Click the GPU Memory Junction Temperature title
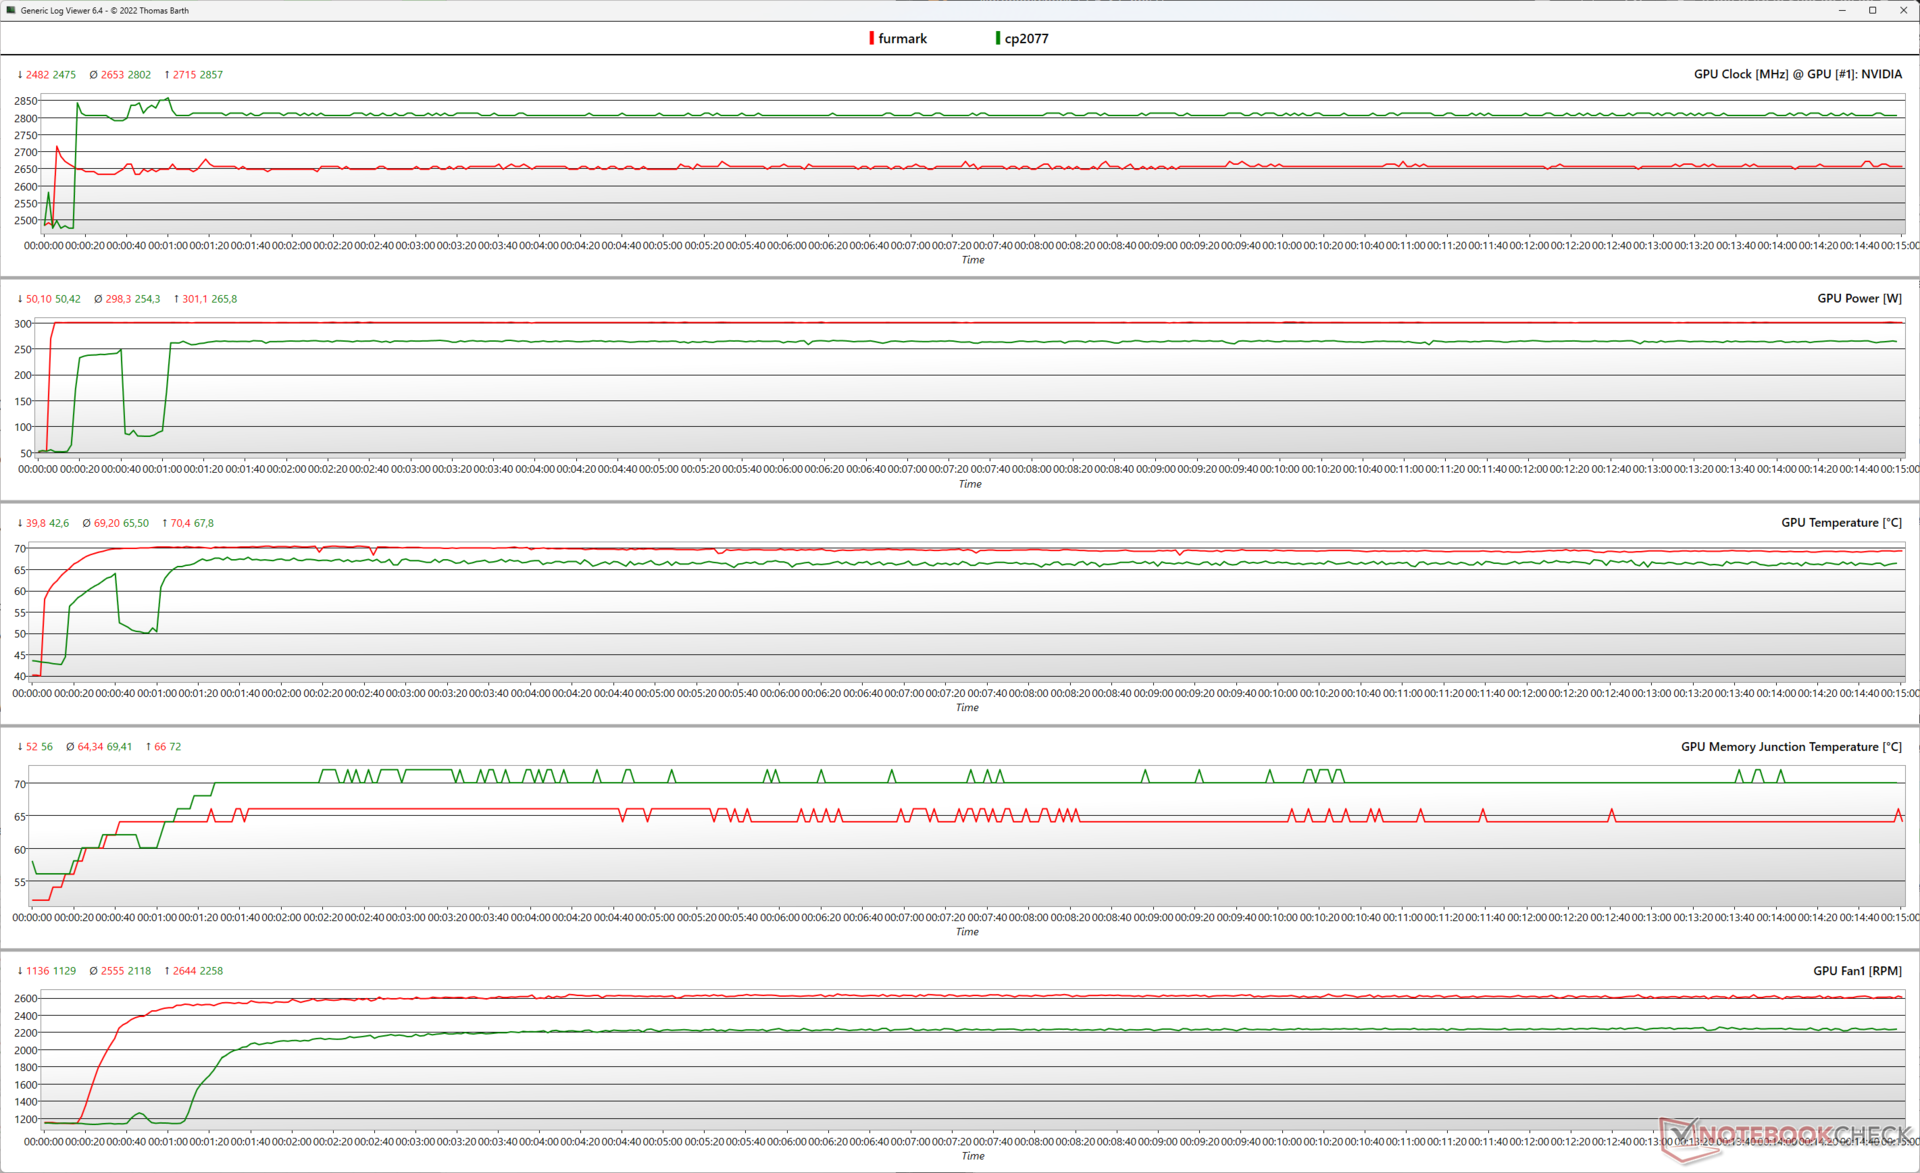Image resolution: width=1920 pixels, height=1173 pixels. [x=1791, y=746]
